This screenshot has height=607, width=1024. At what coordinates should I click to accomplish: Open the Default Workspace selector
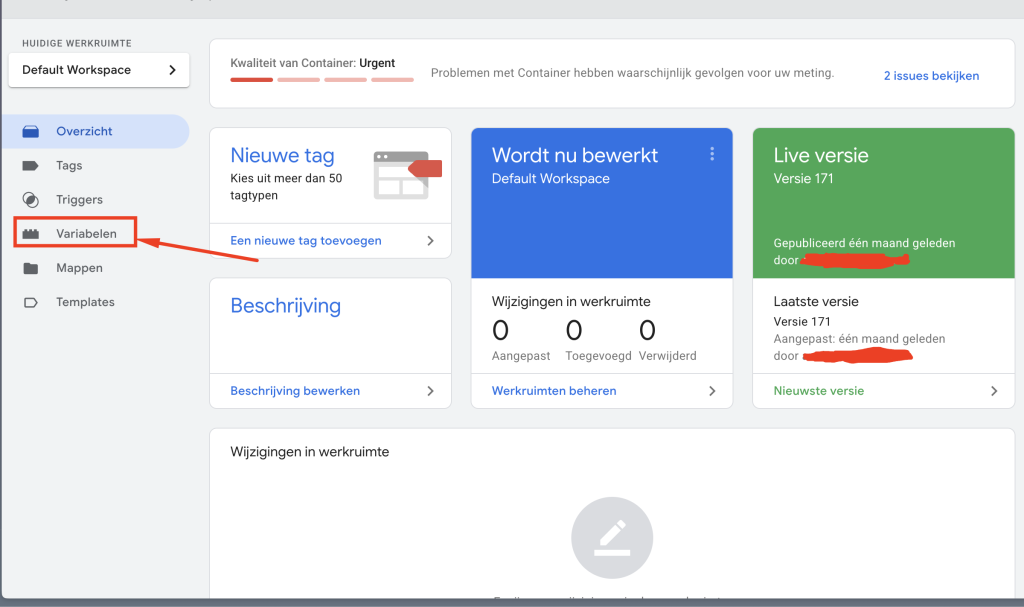click(99, 70)
